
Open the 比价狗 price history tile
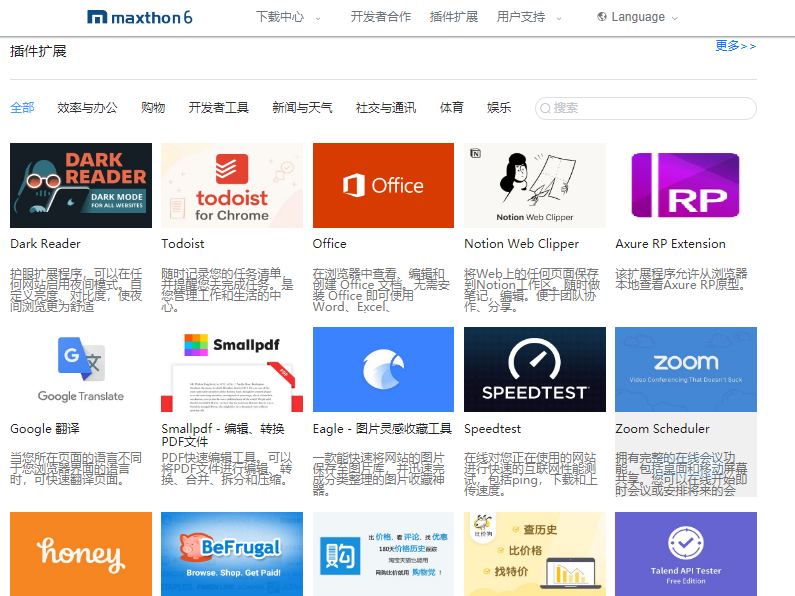(535, 554)
